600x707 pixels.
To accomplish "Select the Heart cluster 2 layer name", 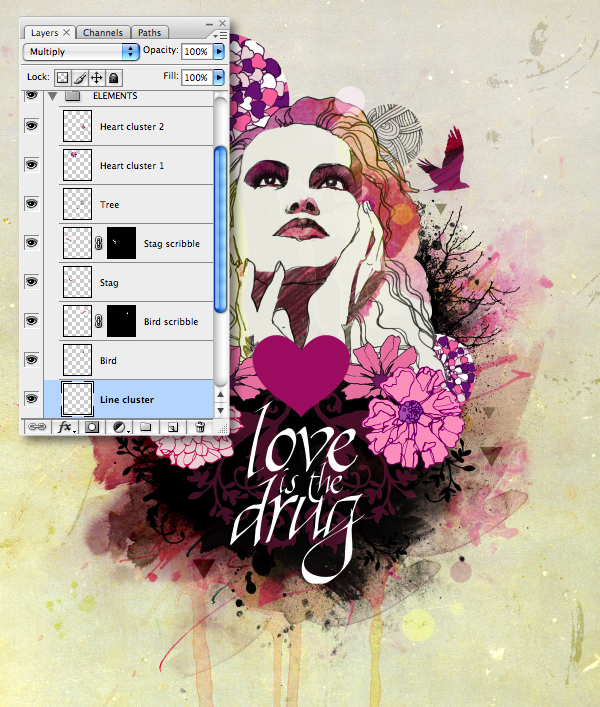I will [x=132, y=127].
